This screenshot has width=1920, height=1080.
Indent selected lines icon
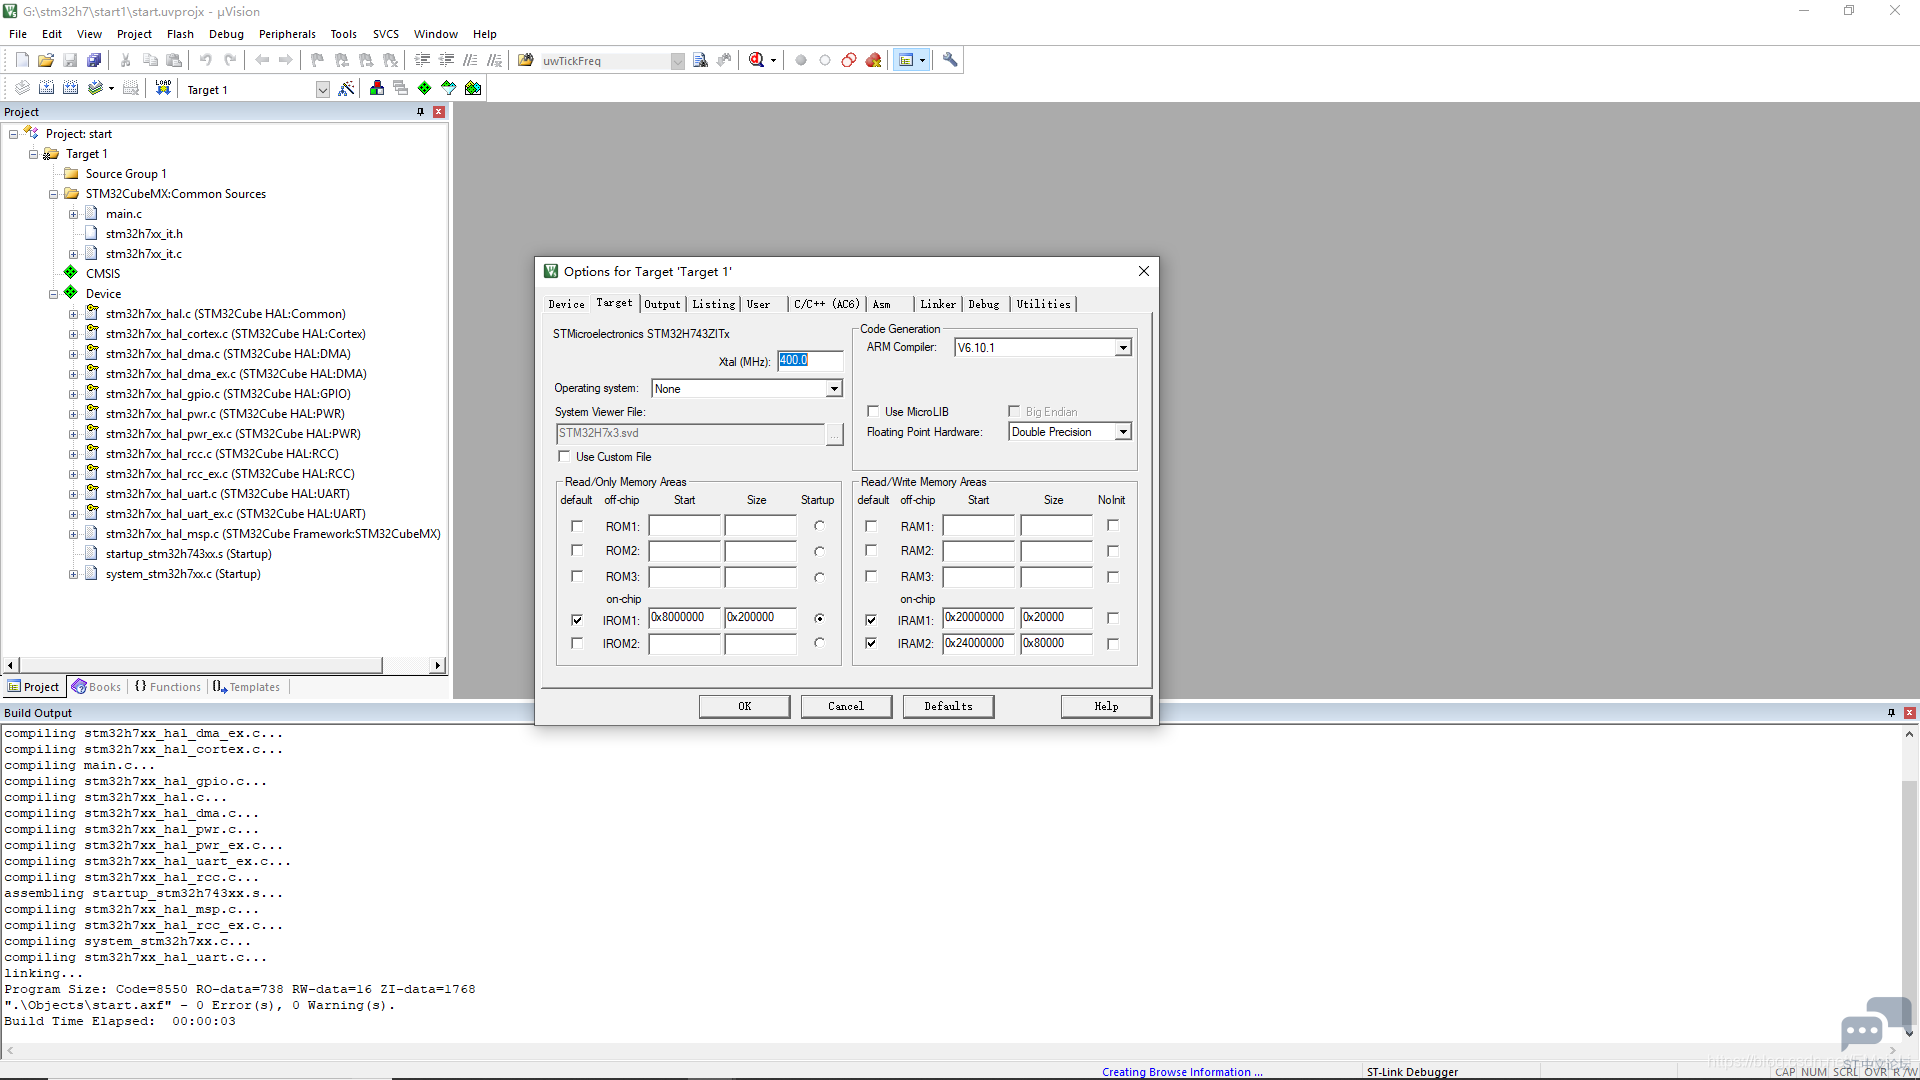pyautogui.click(x=422, y=60)
